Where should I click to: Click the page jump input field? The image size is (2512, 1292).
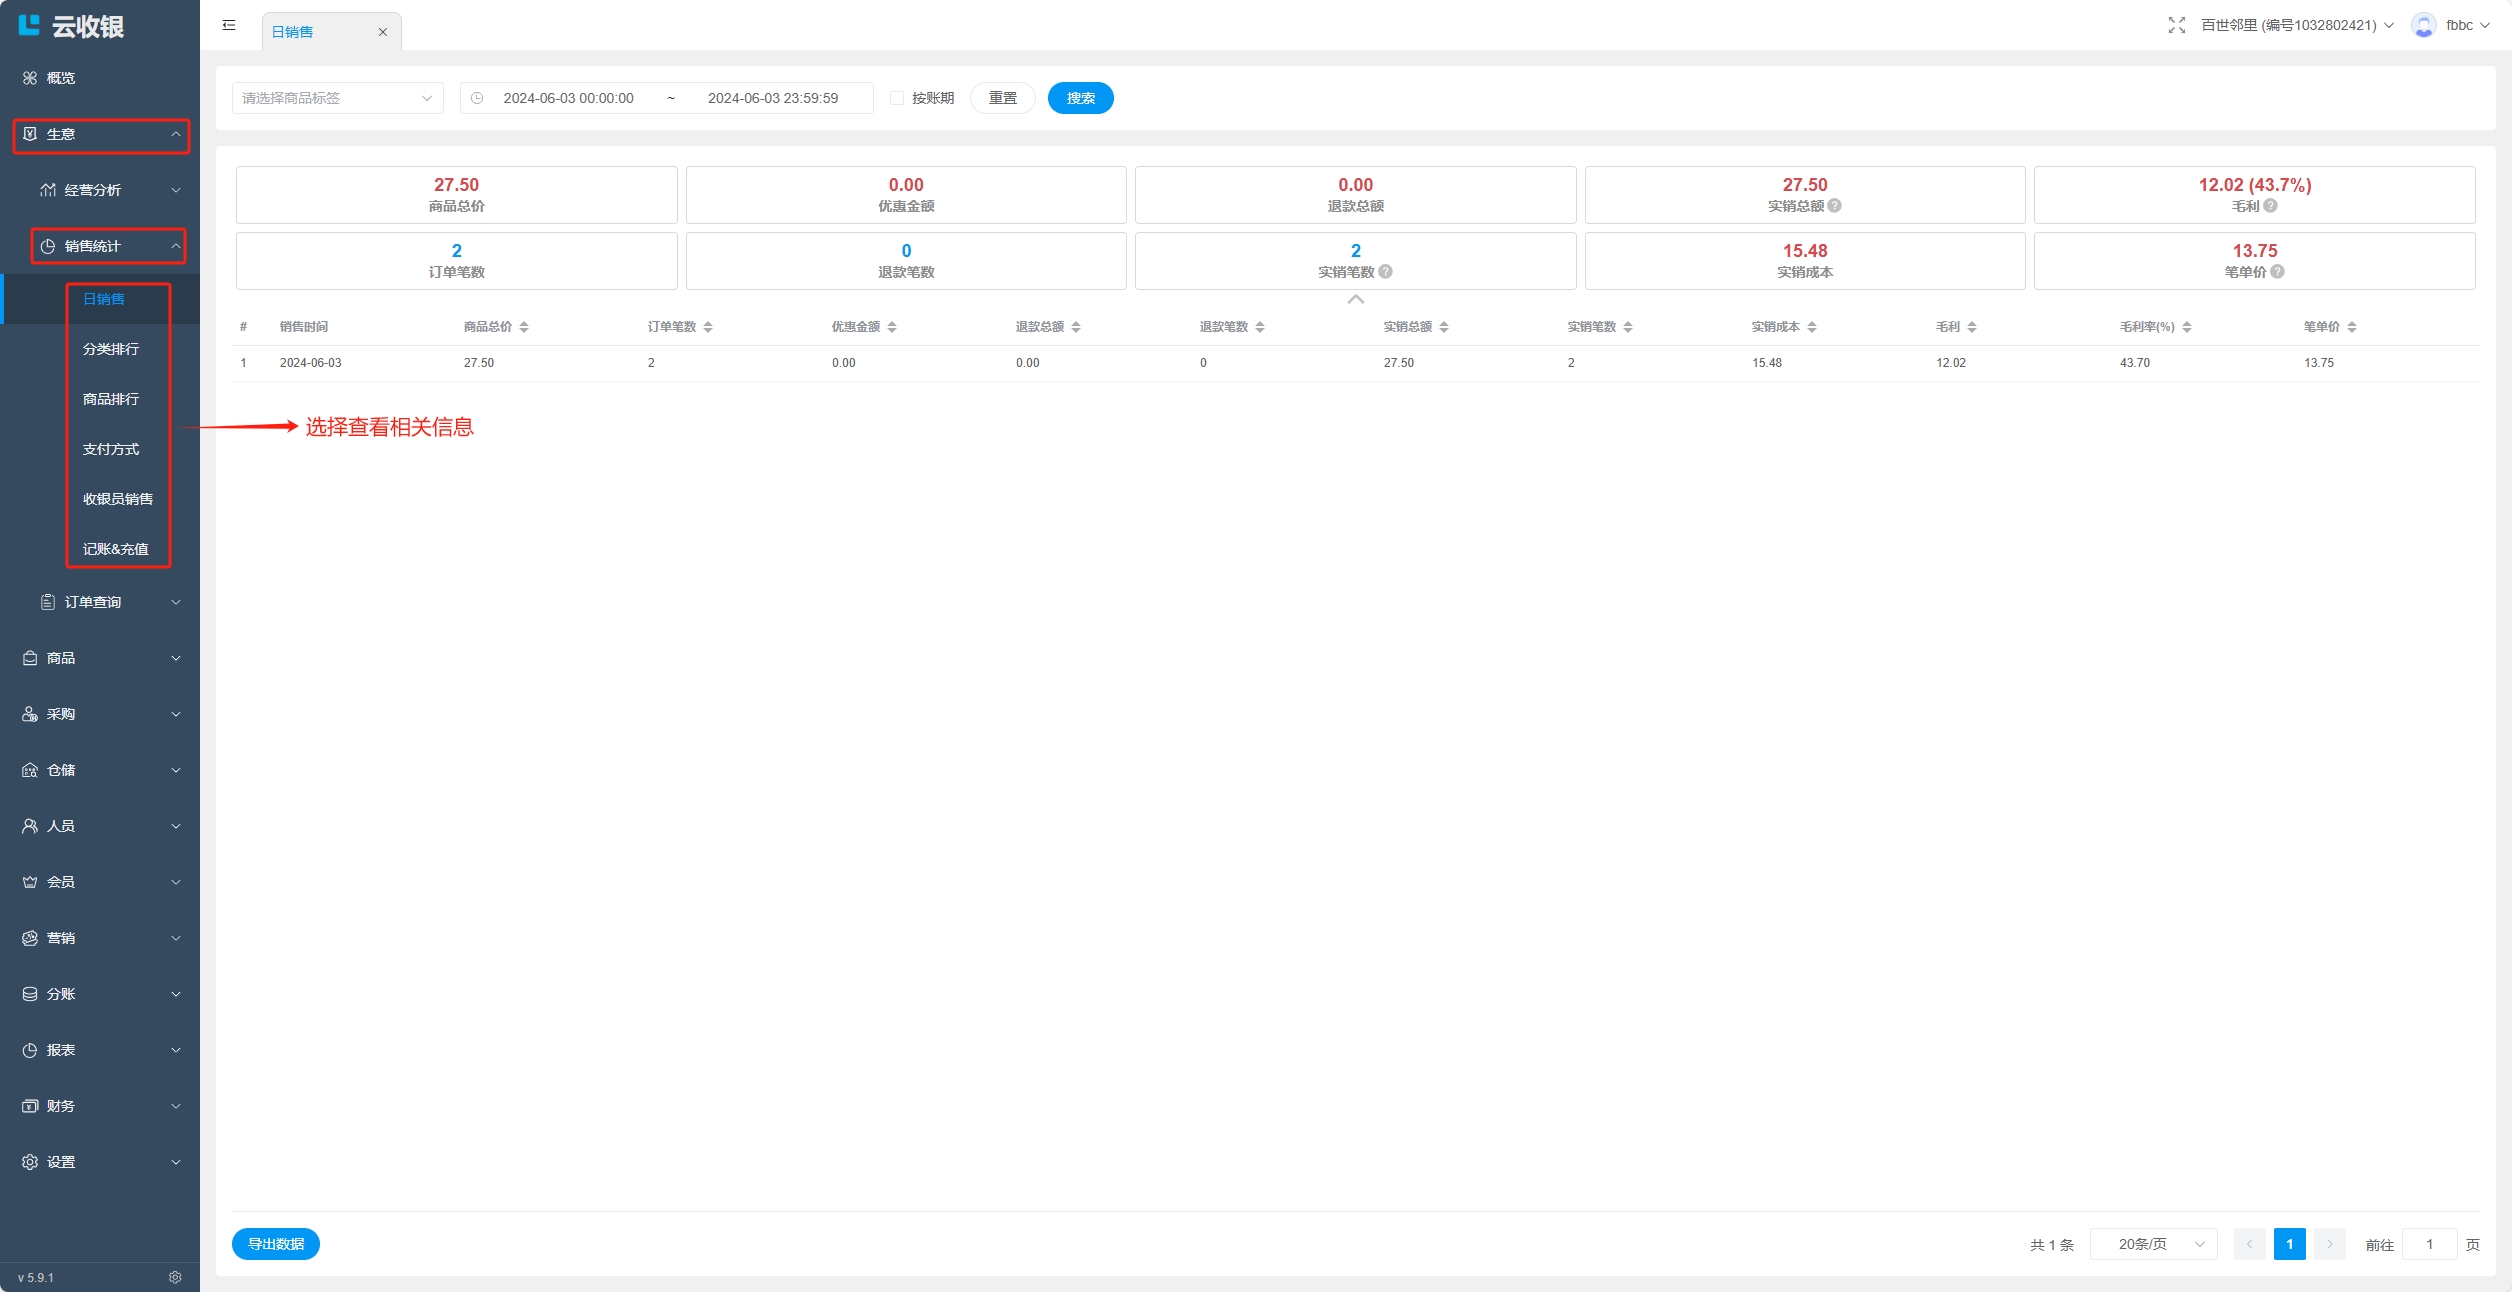[2428, 1244]
